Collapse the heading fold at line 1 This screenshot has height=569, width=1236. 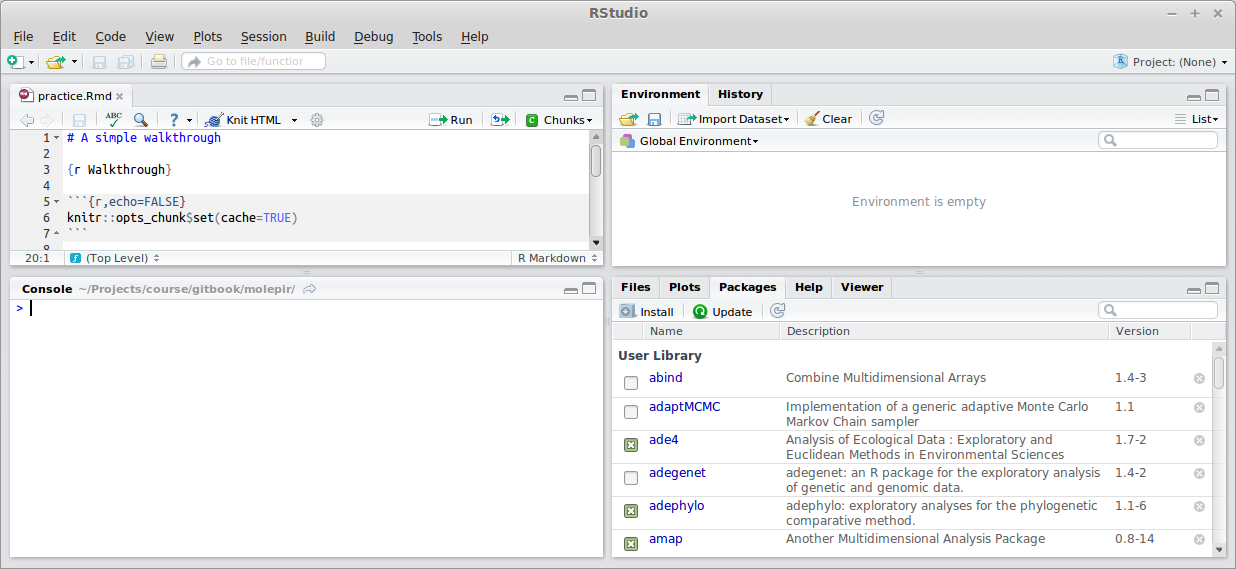(57, 138)
